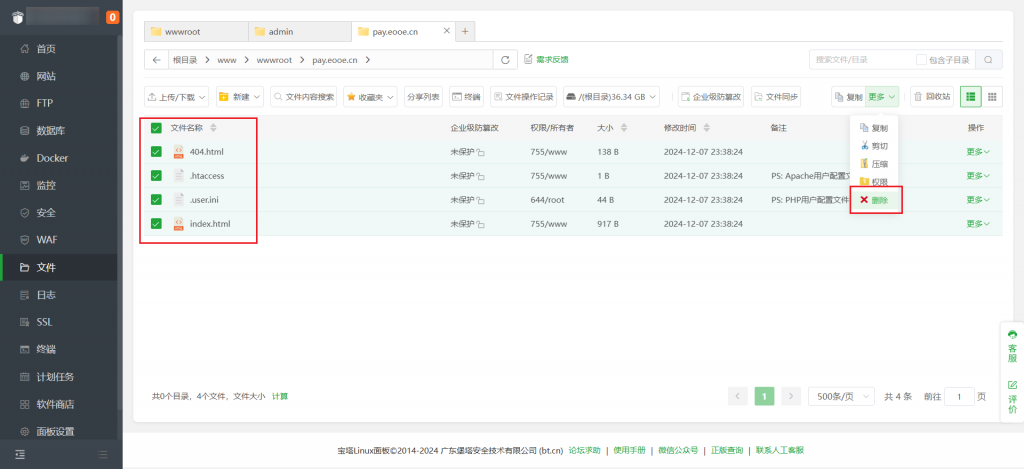Uncheck the 404.html file checkbox
This screenshot has height=469, width=1024.
coord(156,152)
